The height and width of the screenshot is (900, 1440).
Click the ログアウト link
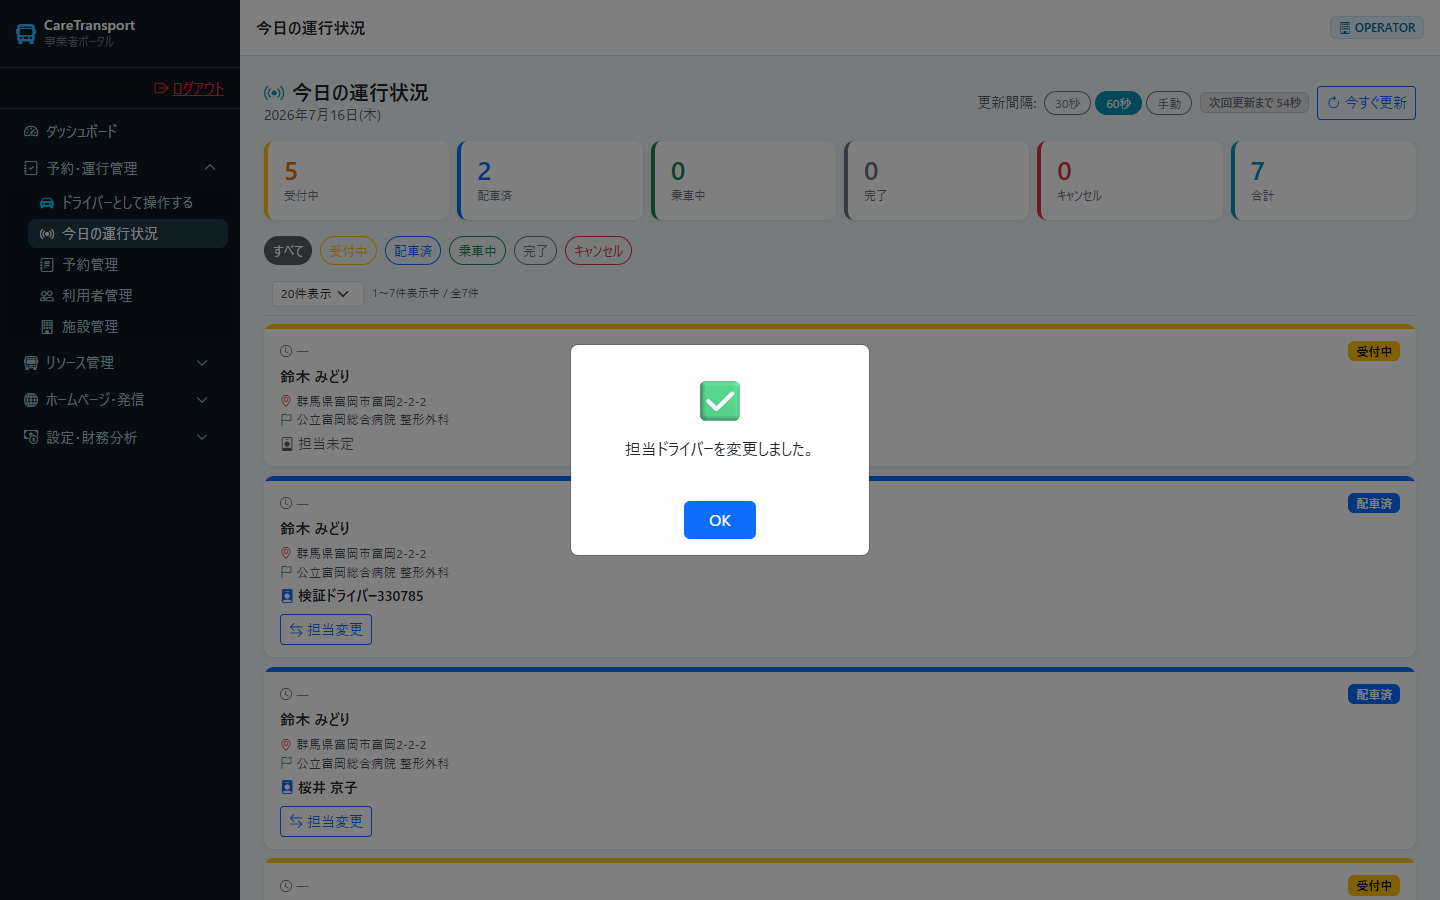pyautogui.click(x=189, y=88)
